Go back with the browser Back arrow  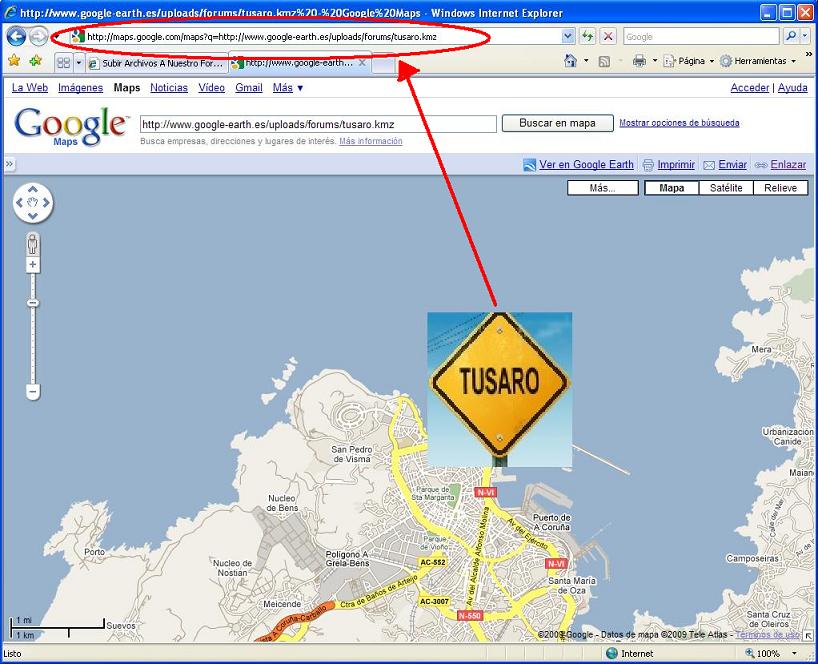tap(16, 36)
